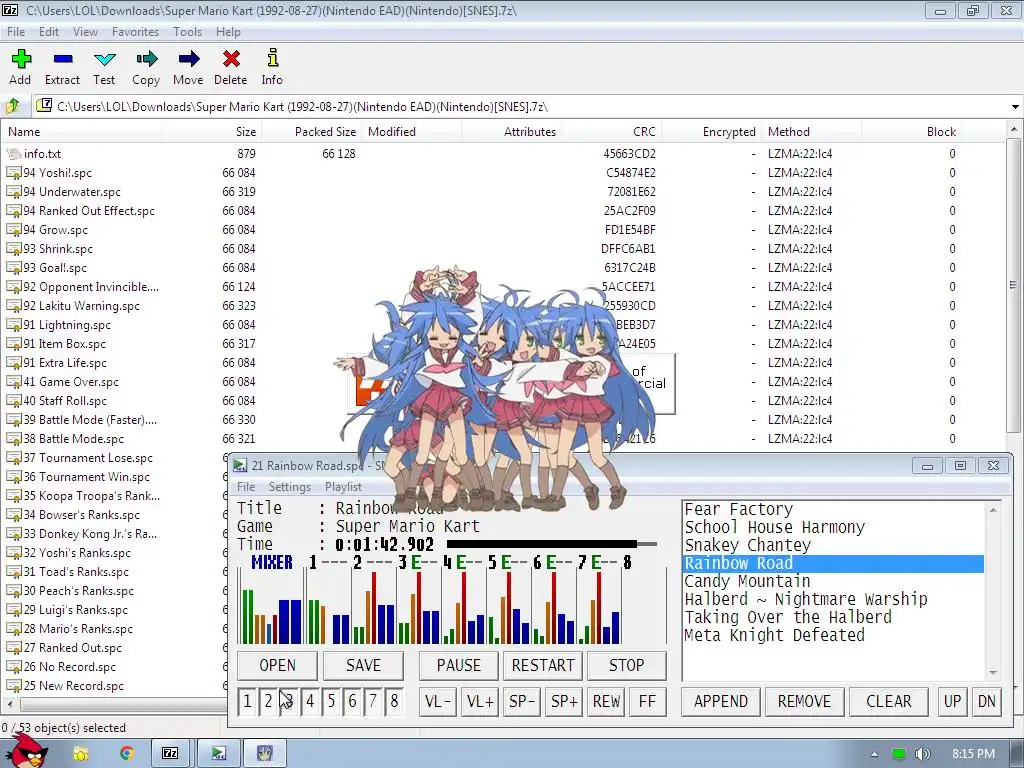Click the song time progress bar
This screenshot has width=1024, height=768.
point(552,544)
